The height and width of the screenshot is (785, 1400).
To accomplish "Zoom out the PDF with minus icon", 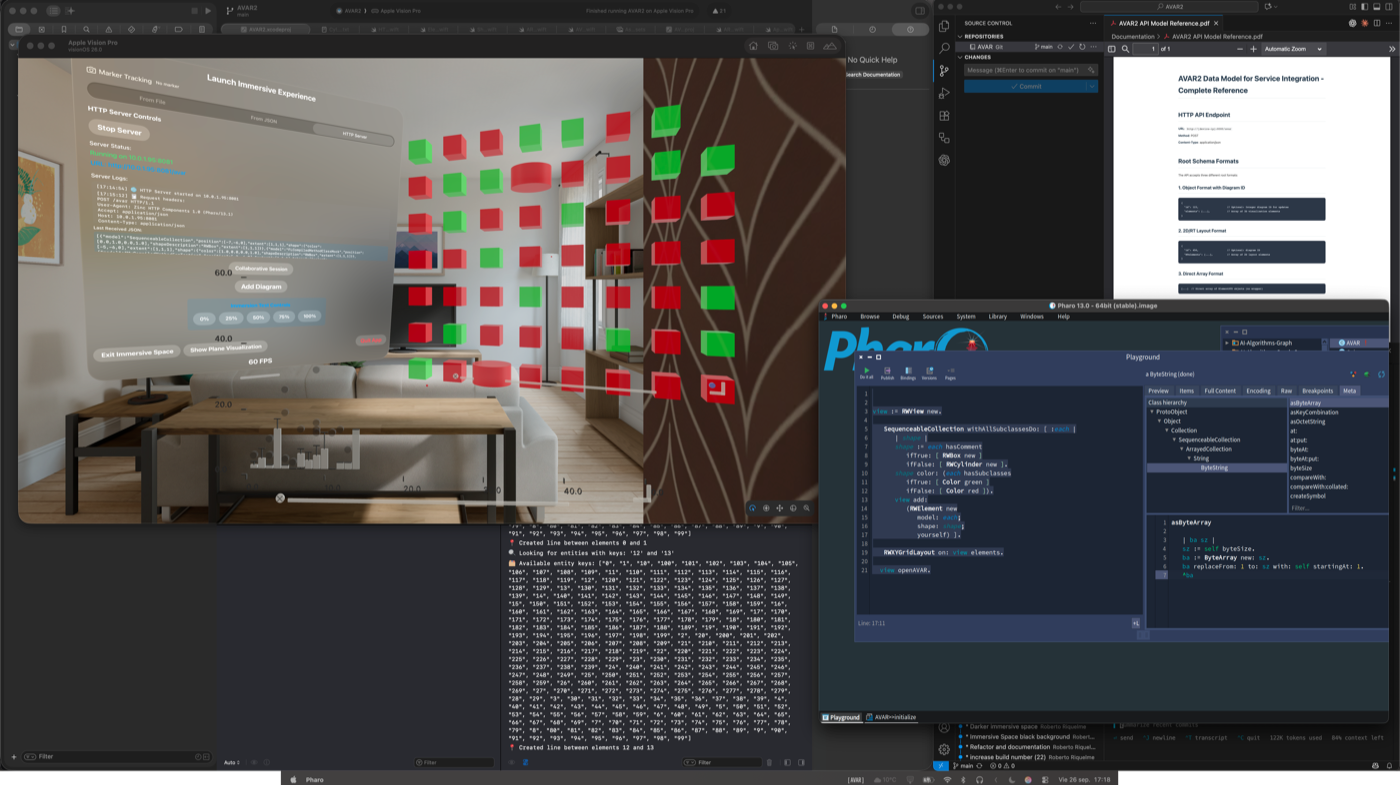I will click(x=1240, y=49).
